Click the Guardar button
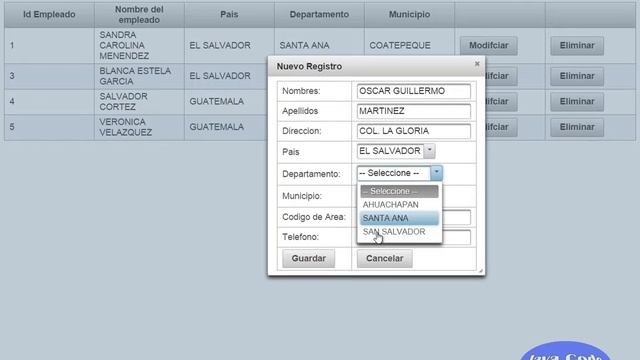This screenshot has height=360, width=640. coord(309,258)
